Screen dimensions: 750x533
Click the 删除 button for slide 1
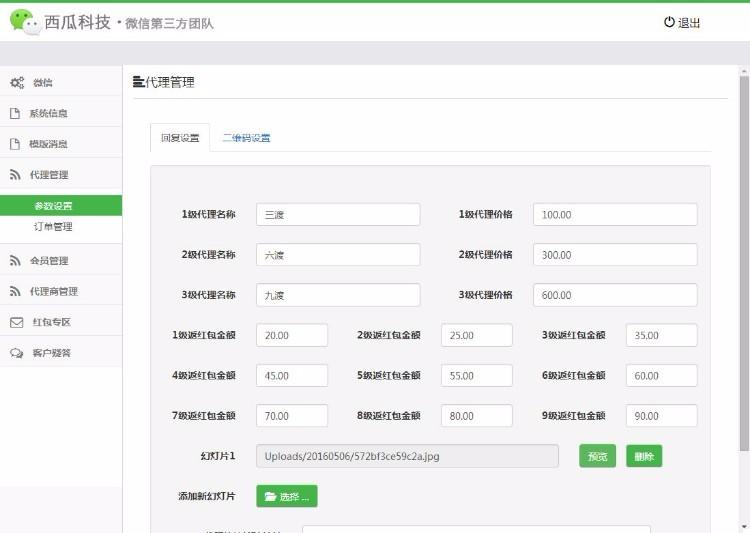coord(644,456)
